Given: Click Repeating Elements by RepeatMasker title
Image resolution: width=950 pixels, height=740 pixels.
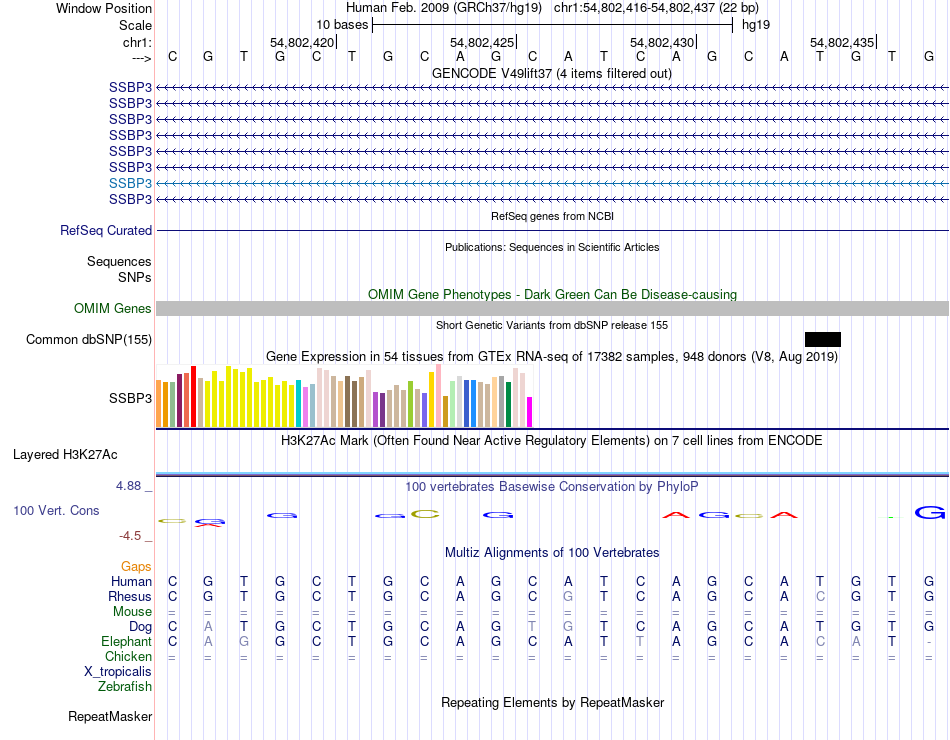Looking at the screenshot, I should click(x=552, y=702).
